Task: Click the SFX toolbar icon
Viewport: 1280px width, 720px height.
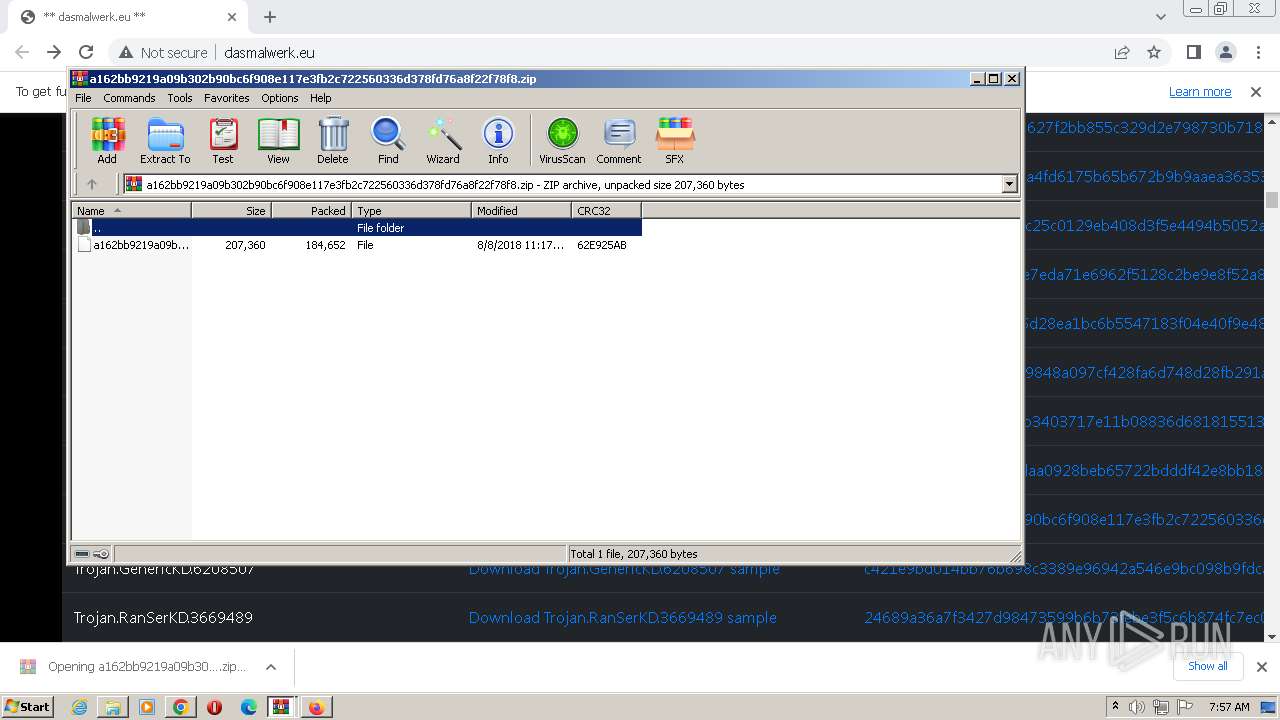Action: (675, 140)
